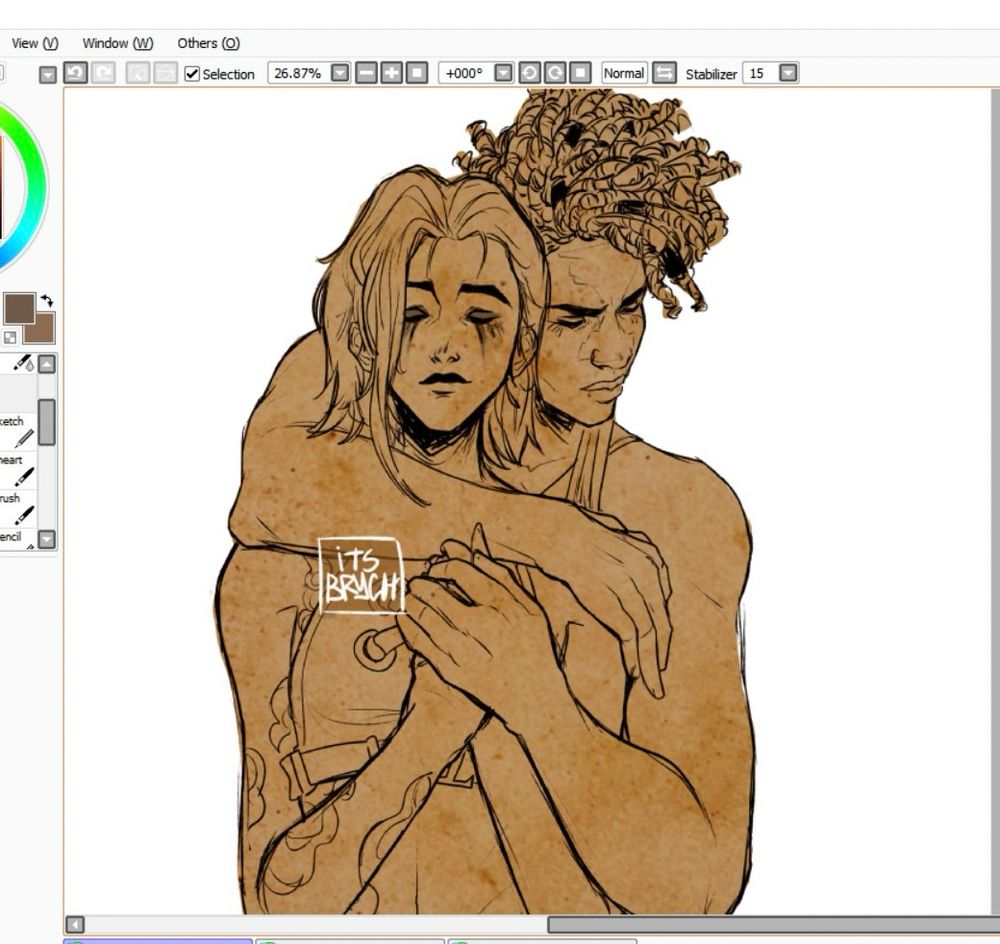Pick the background color swatch
The height and width of the screenshot is (944, 1000).
[x=43, y=330]
